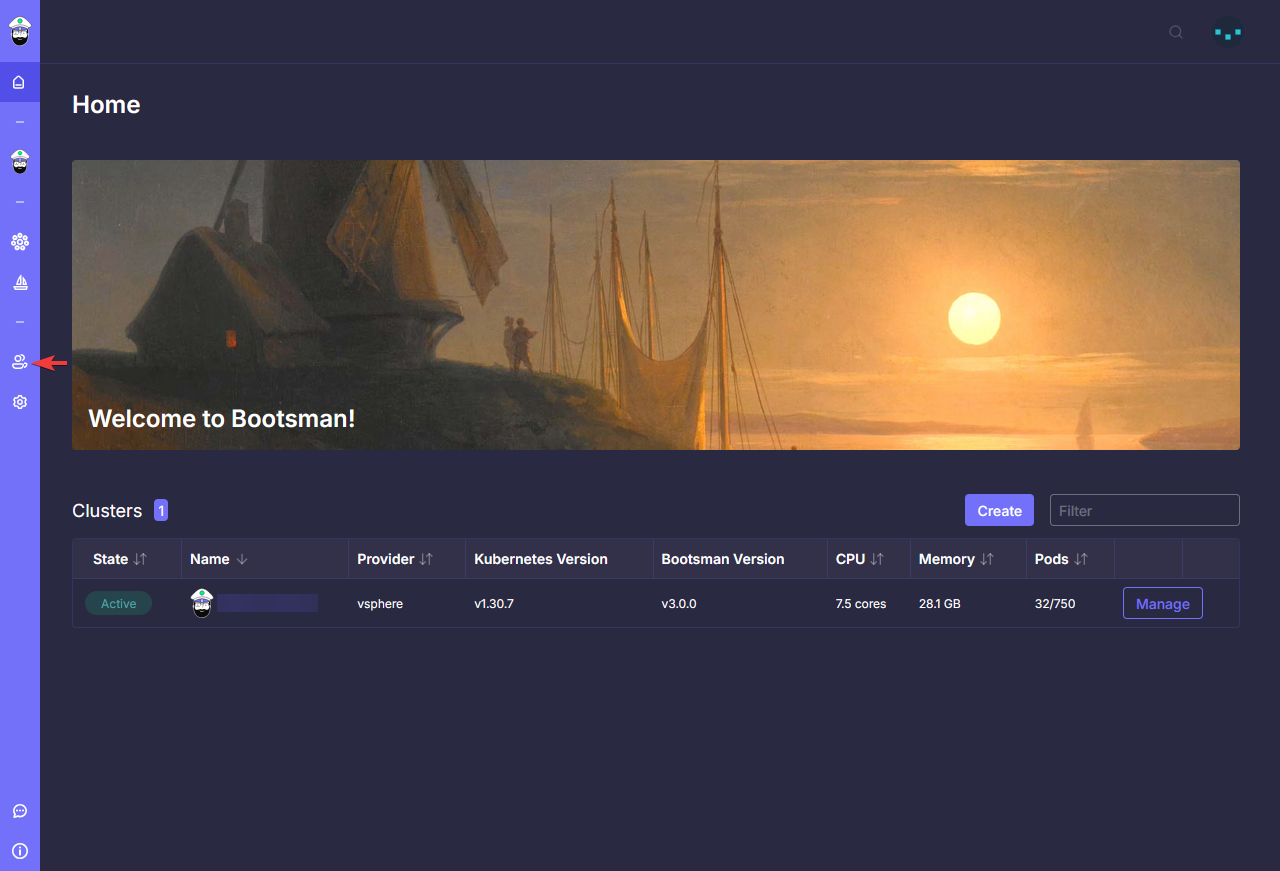Click the search magnifier icon
This screenshot has width=1280, height=871.
(1176, 32)
